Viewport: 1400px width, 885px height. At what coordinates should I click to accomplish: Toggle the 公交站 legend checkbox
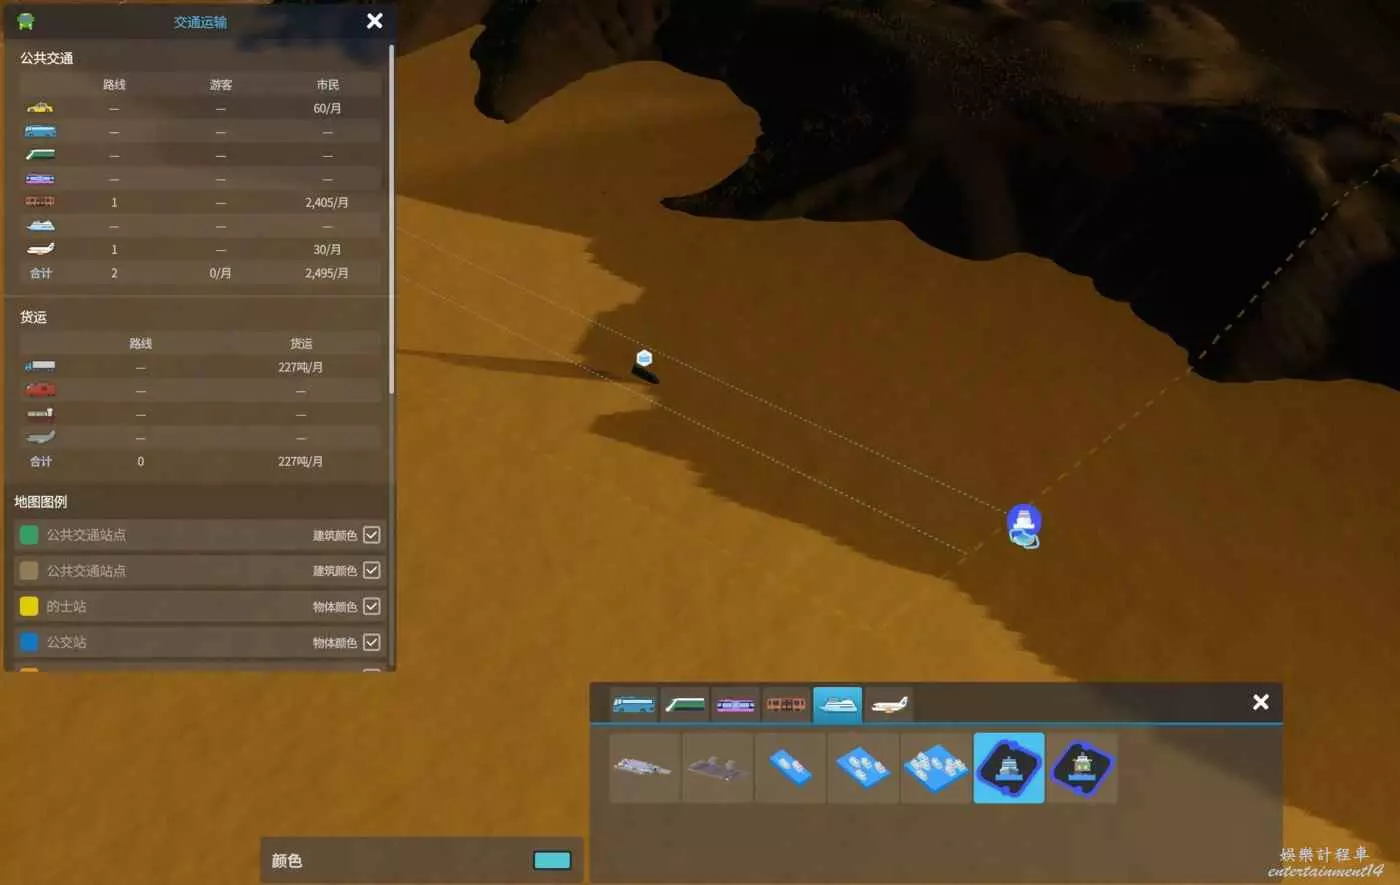pos(371,642)
